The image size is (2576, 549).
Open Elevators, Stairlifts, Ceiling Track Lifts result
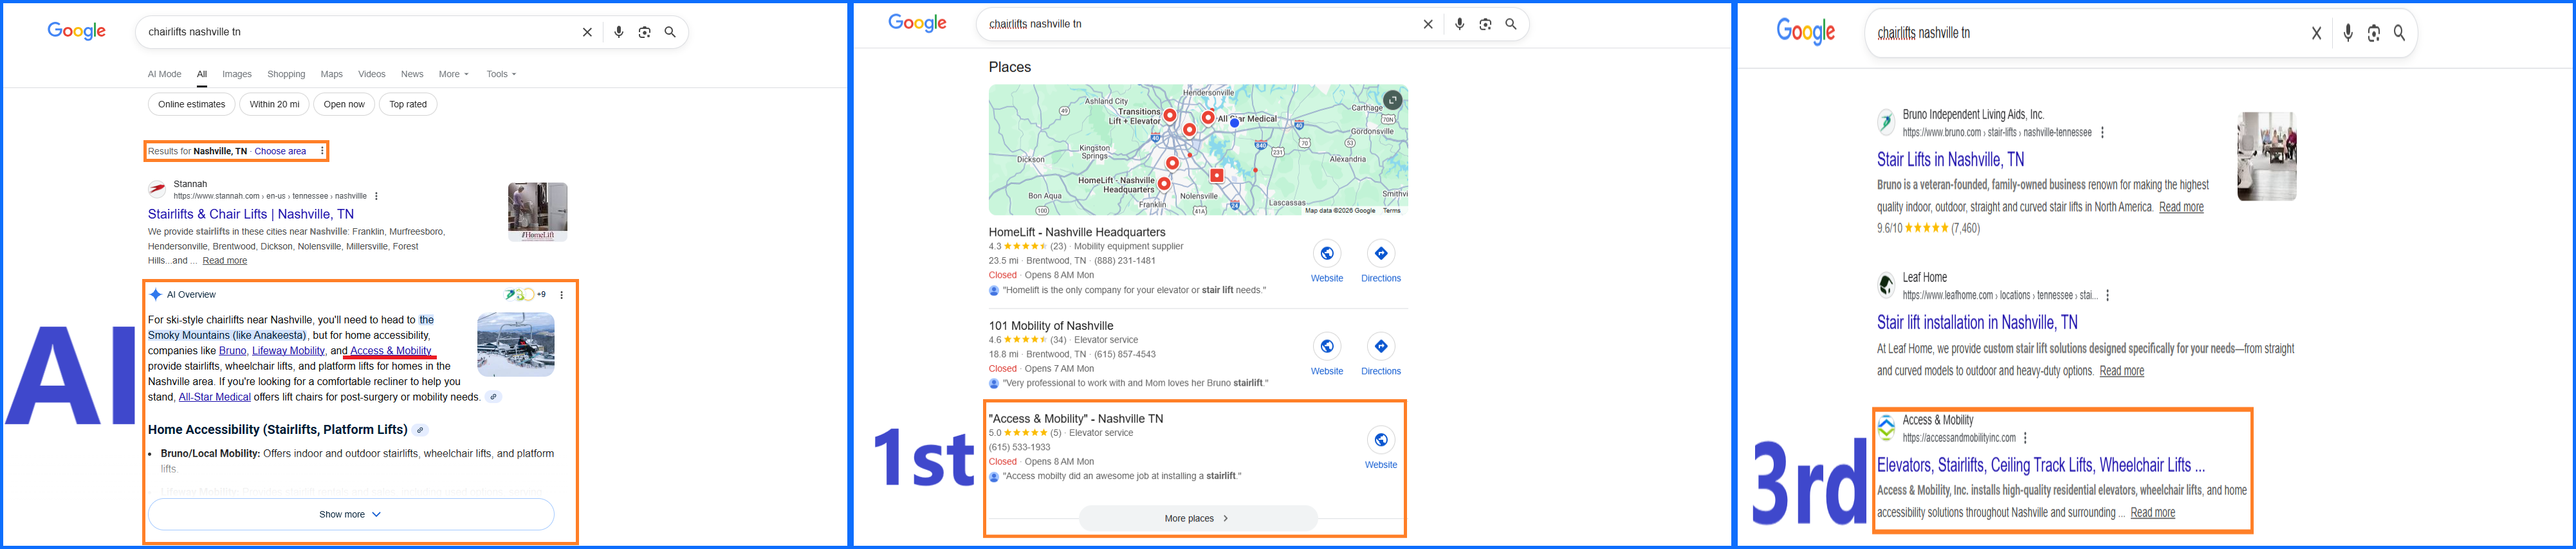coord(2040,466)
